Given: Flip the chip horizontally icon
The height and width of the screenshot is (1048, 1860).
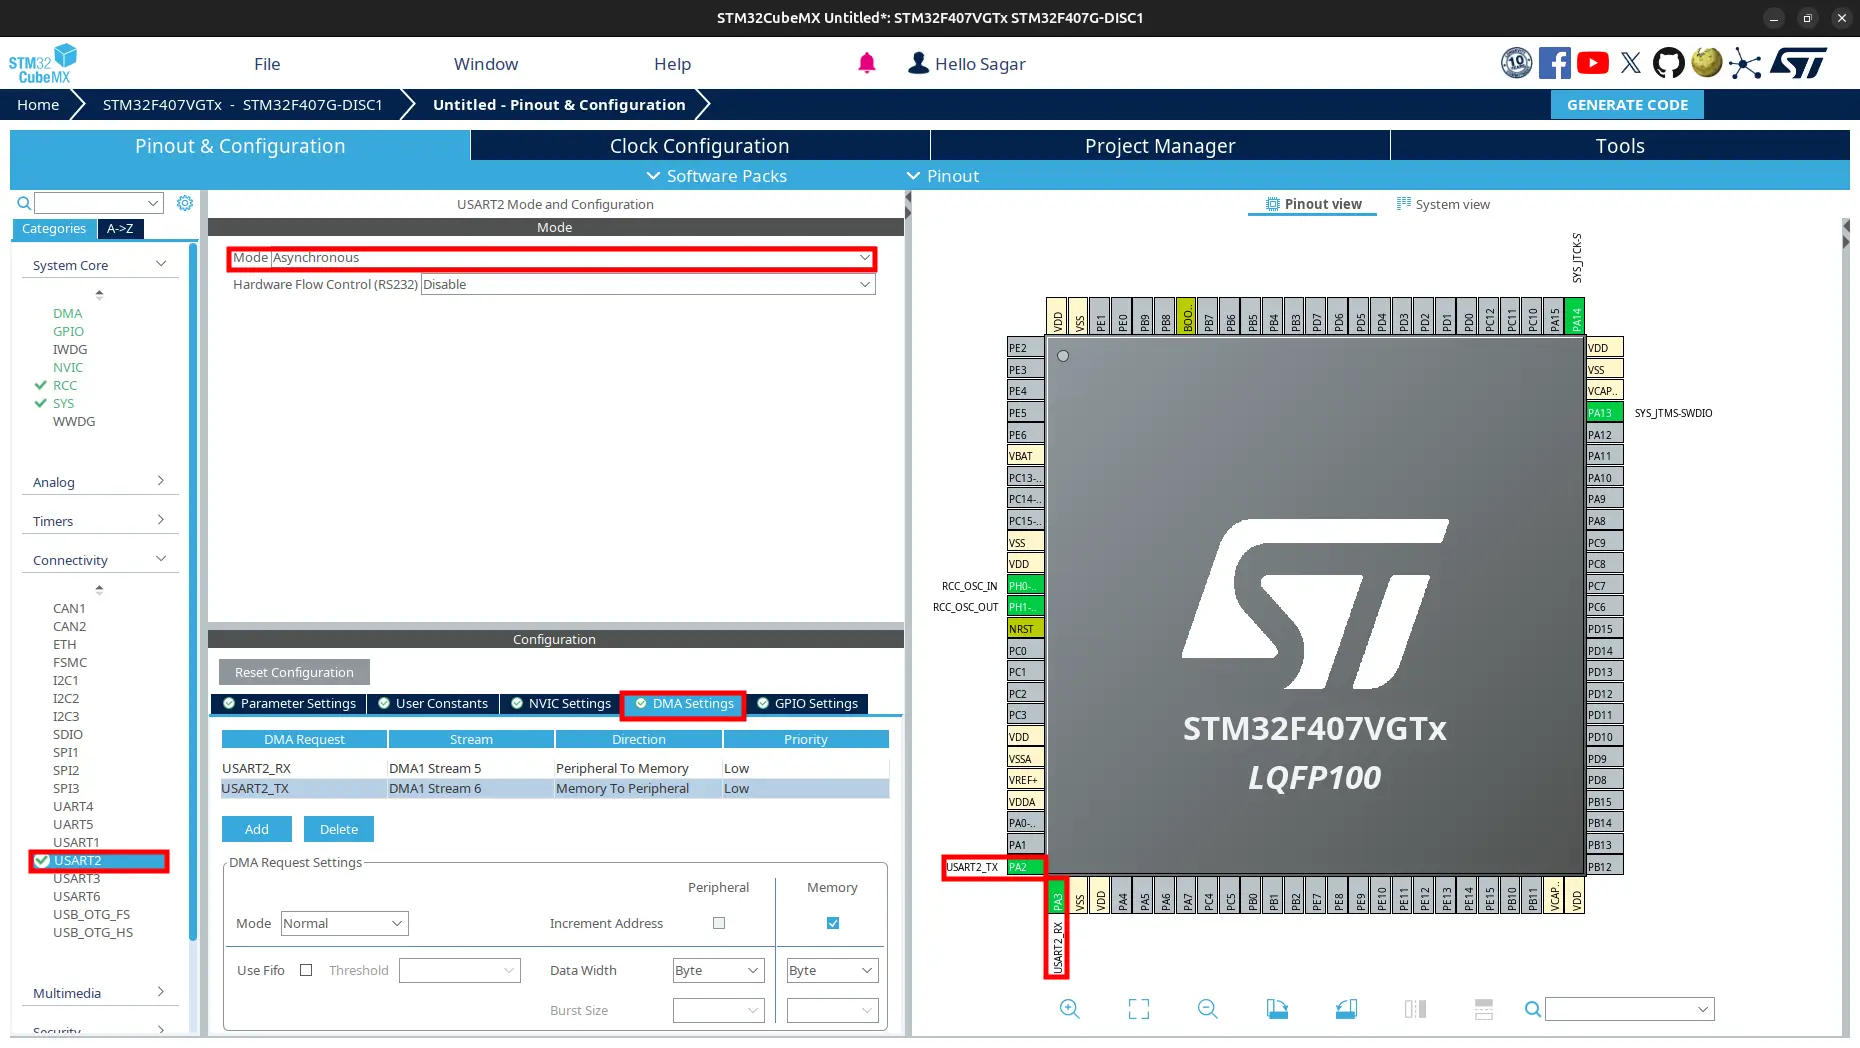Looking at the screenshot, I should coord(1415,1009).
